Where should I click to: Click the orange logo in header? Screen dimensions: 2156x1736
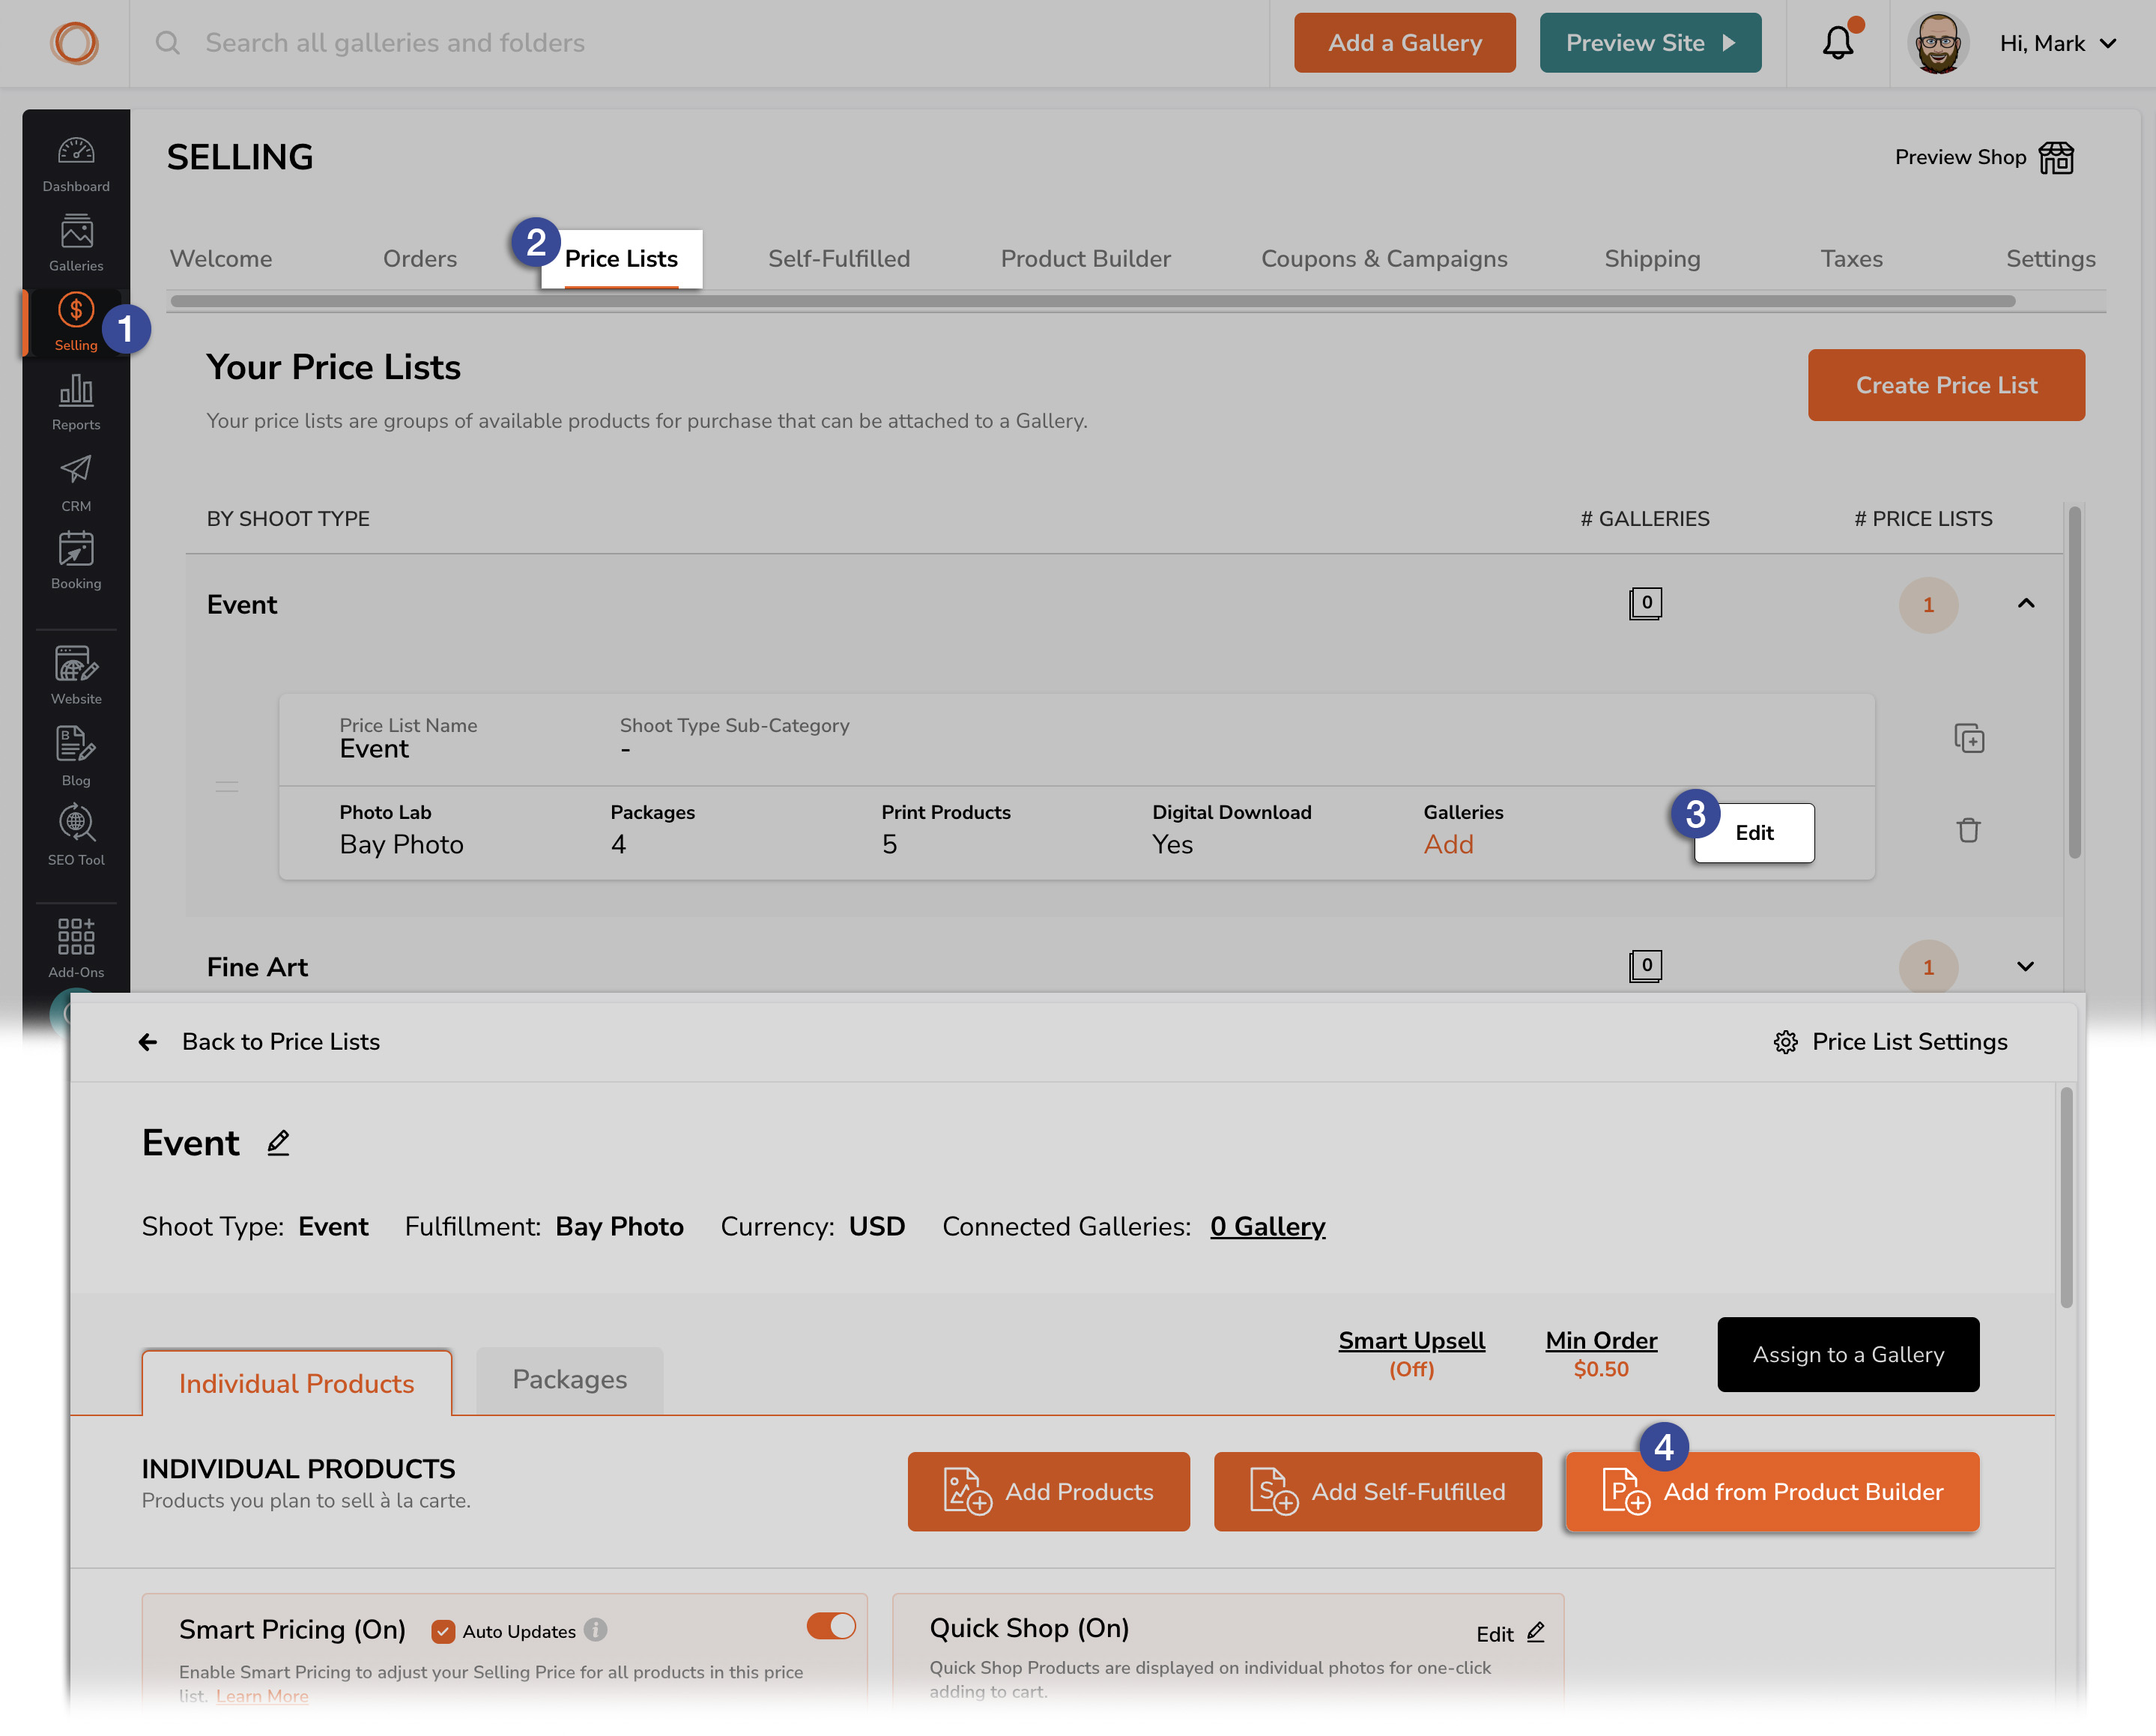tap(75, 43)
